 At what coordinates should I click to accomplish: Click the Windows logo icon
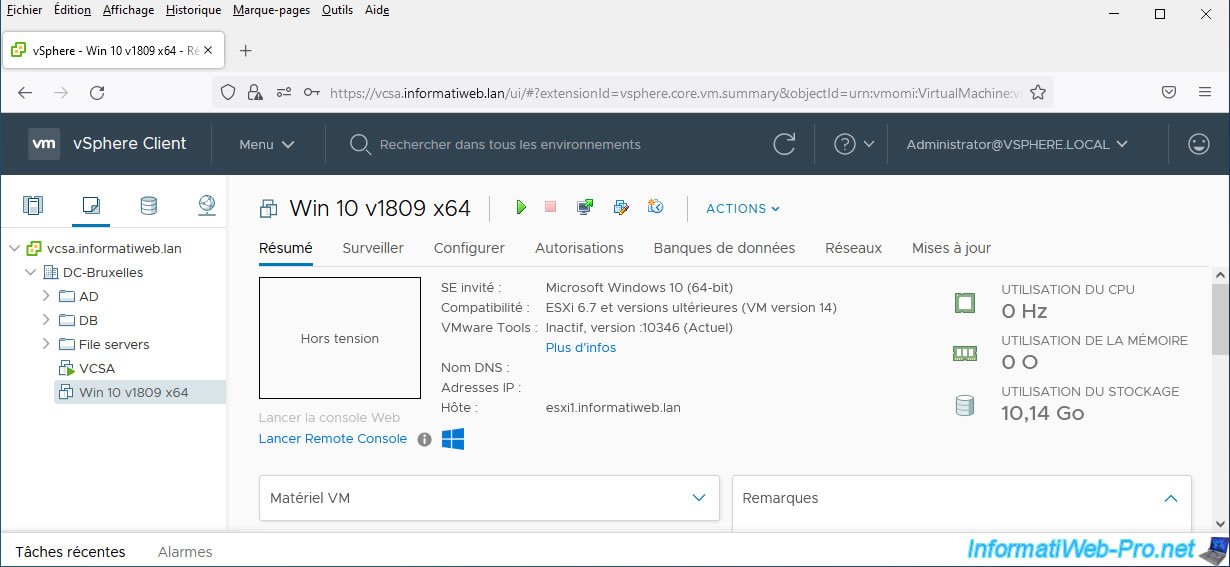(453, 439)
